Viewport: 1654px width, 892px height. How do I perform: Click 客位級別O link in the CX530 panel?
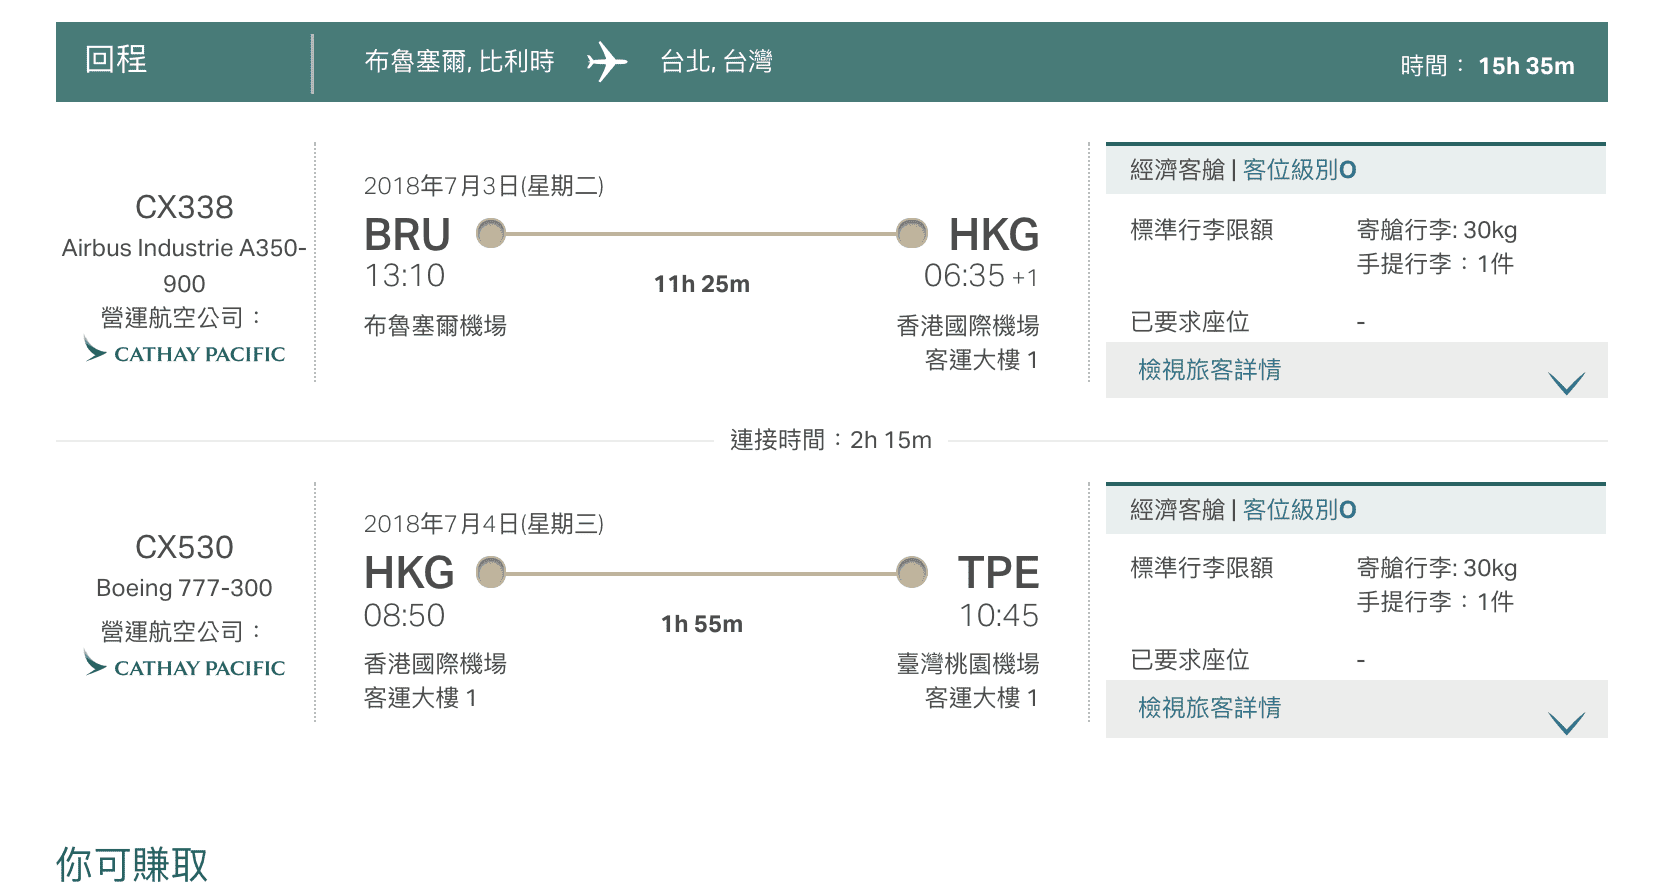1300,510
